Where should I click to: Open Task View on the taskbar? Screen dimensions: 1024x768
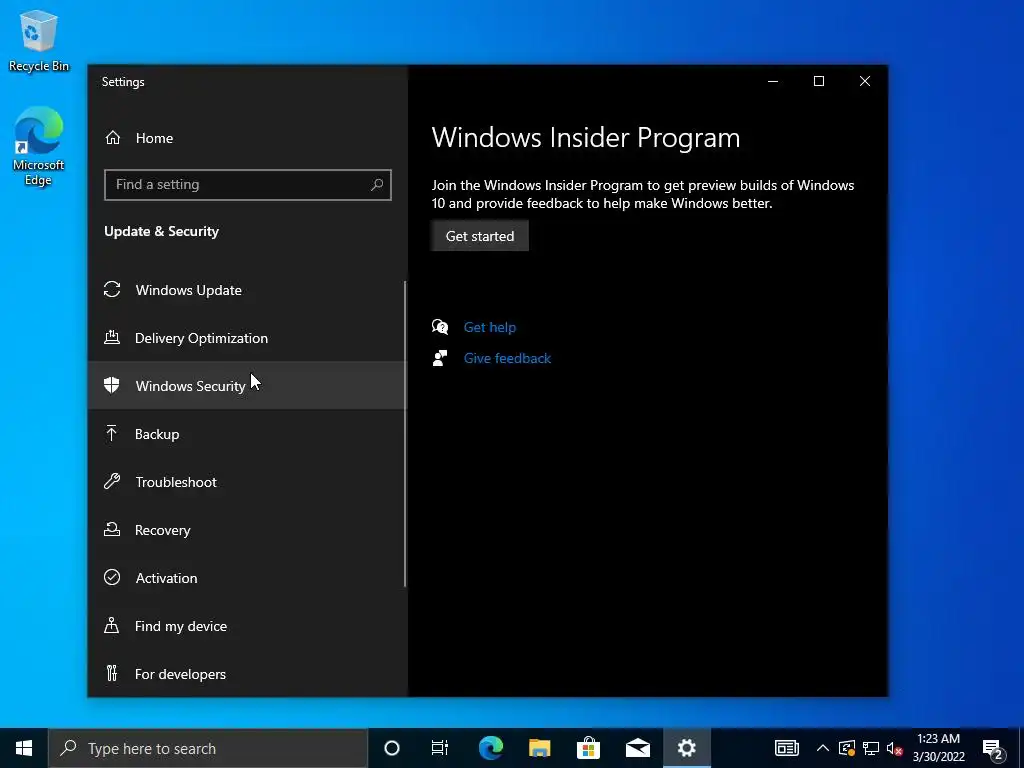point(440,748)
